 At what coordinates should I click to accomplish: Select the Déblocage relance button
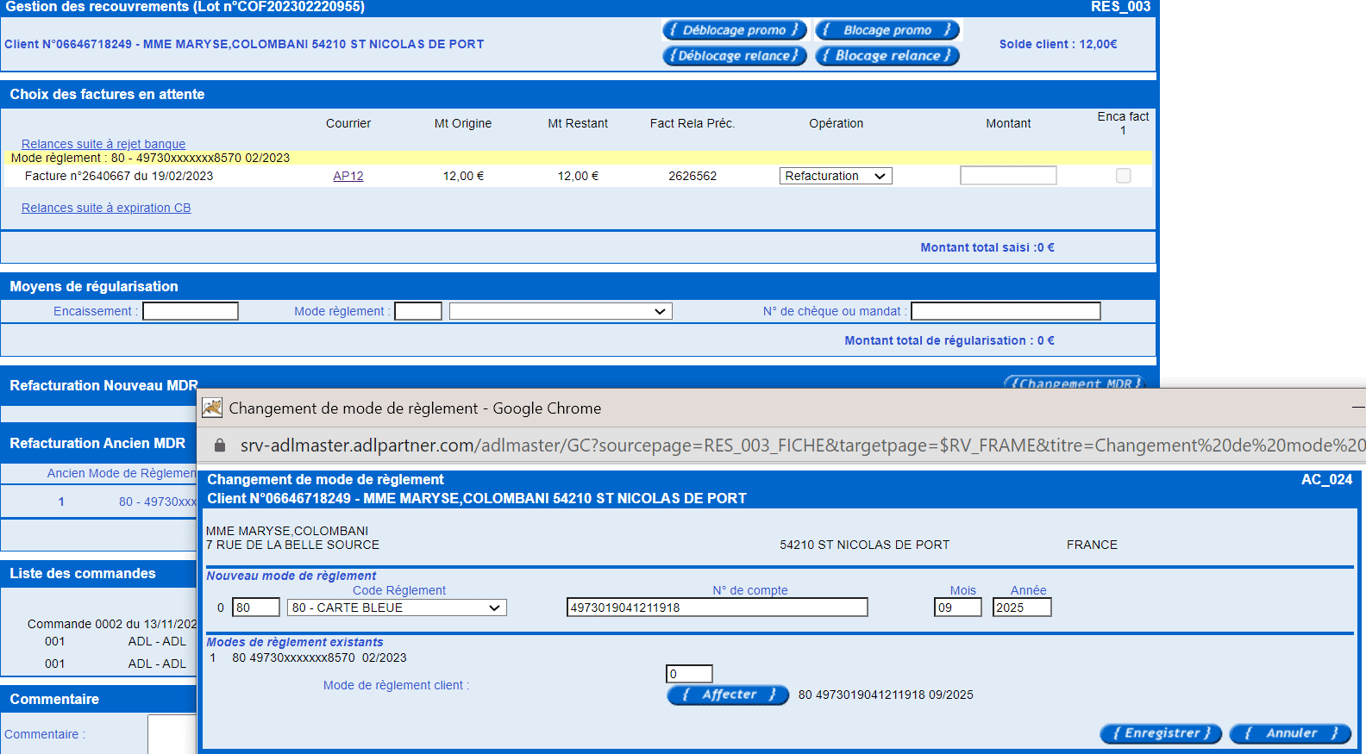click(x=735, y=56)
